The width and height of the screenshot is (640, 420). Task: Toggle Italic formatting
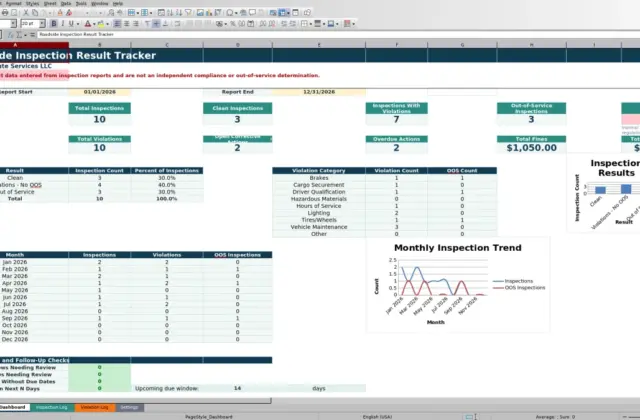tap(63, 24)
